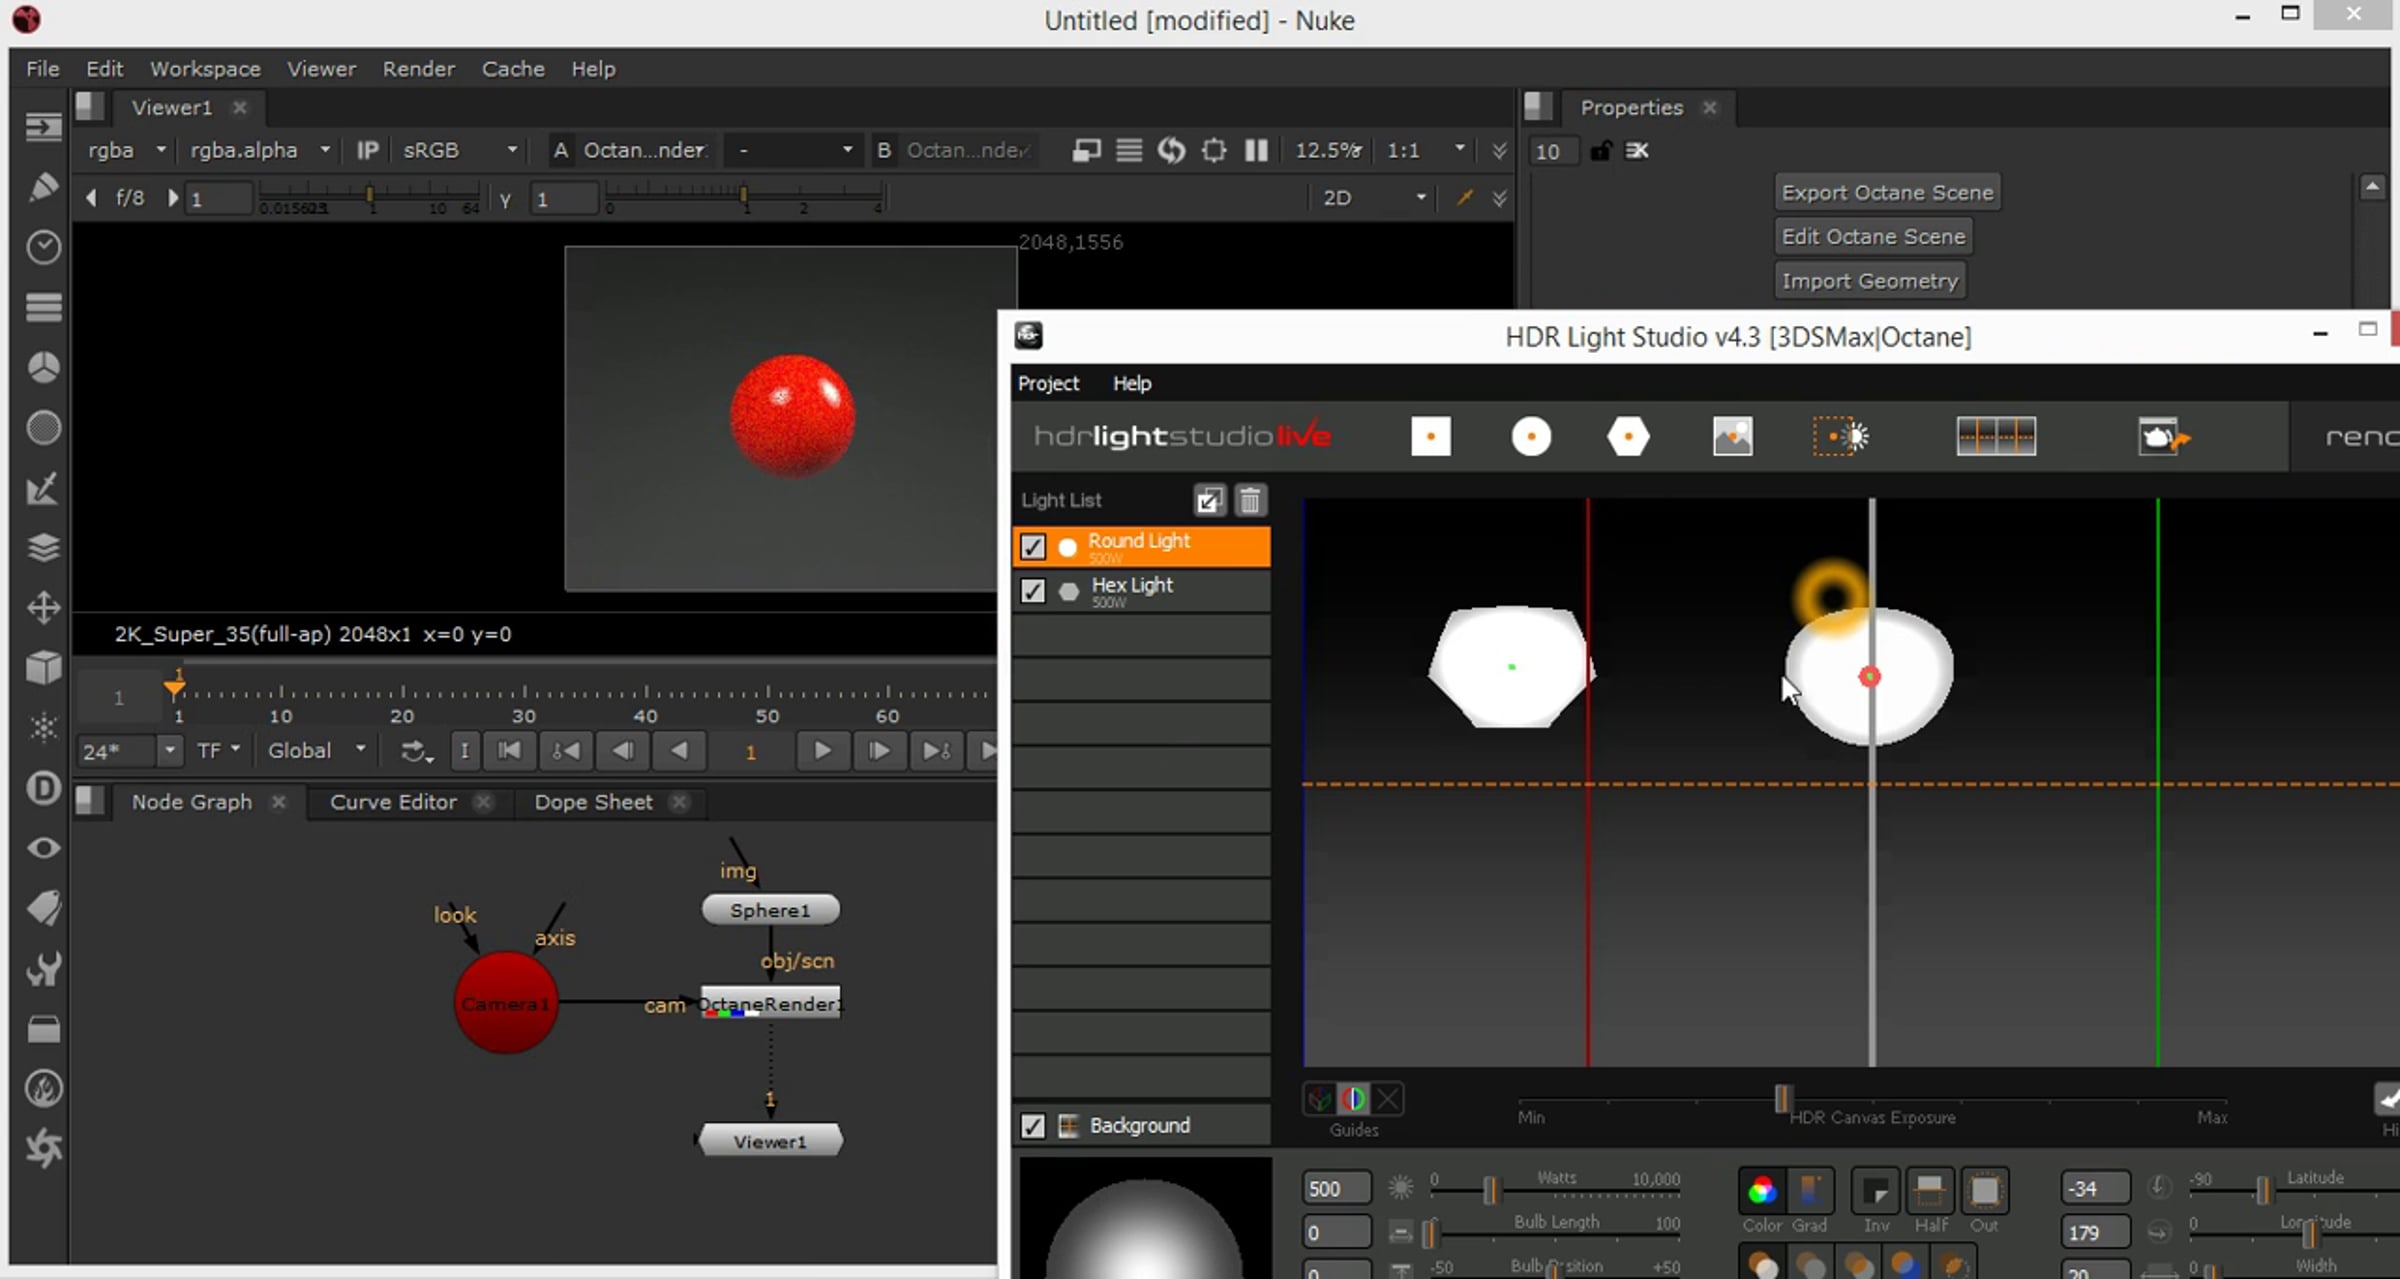Image resolution: width=2400 pixels, height=1279 pixels.
Task: Select the Sphere1 node in Node Graph
Action: tap(770, 910)
